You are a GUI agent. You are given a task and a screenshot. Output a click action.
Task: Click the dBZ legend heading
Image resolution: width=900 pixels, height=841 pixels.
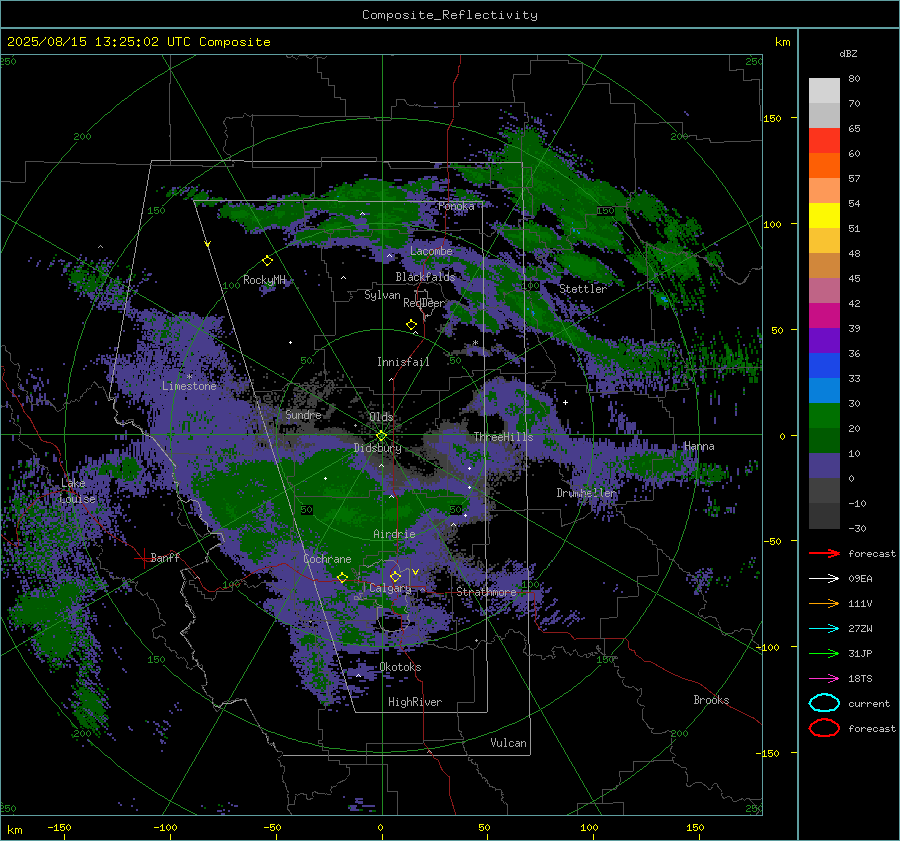(848, 53)
